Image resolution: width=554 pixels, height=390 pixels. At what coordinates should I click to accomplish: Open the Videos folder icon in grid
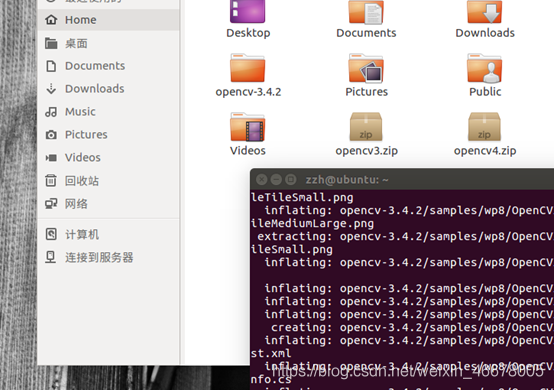tap(247, 127)
